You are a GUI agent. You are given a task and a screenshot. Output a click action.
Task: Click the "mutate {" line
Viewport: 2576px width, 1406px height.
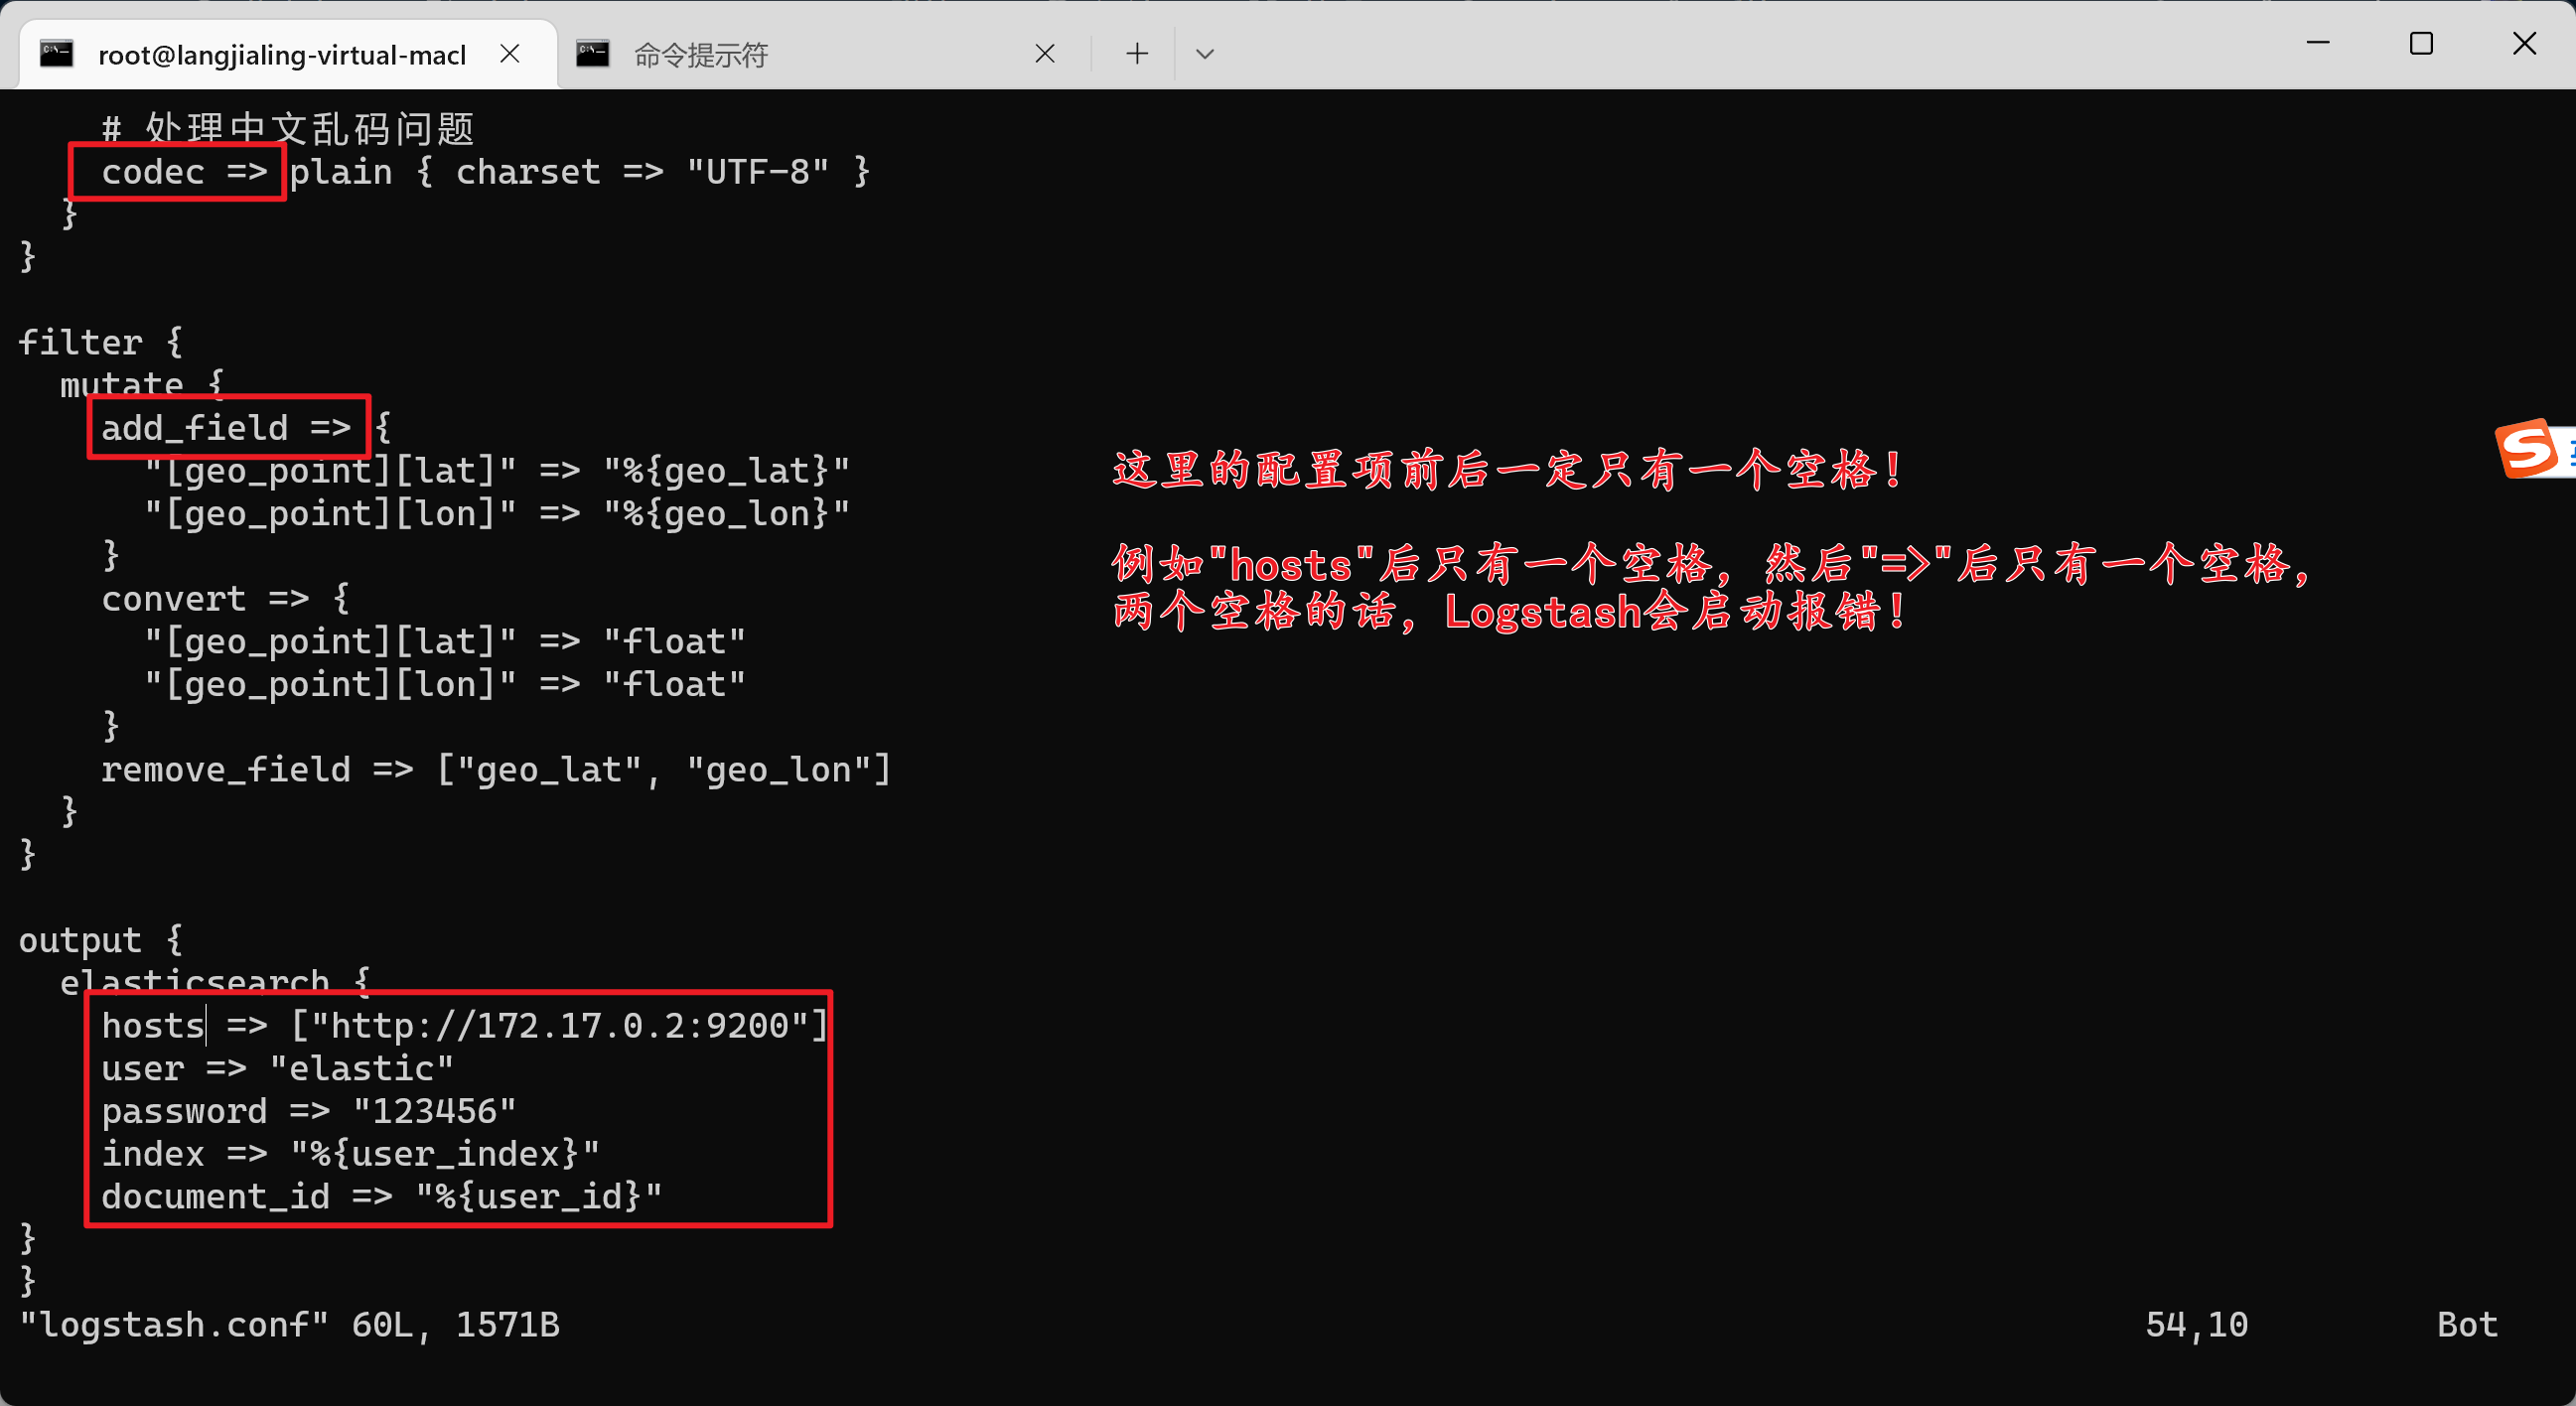(143, 384)
